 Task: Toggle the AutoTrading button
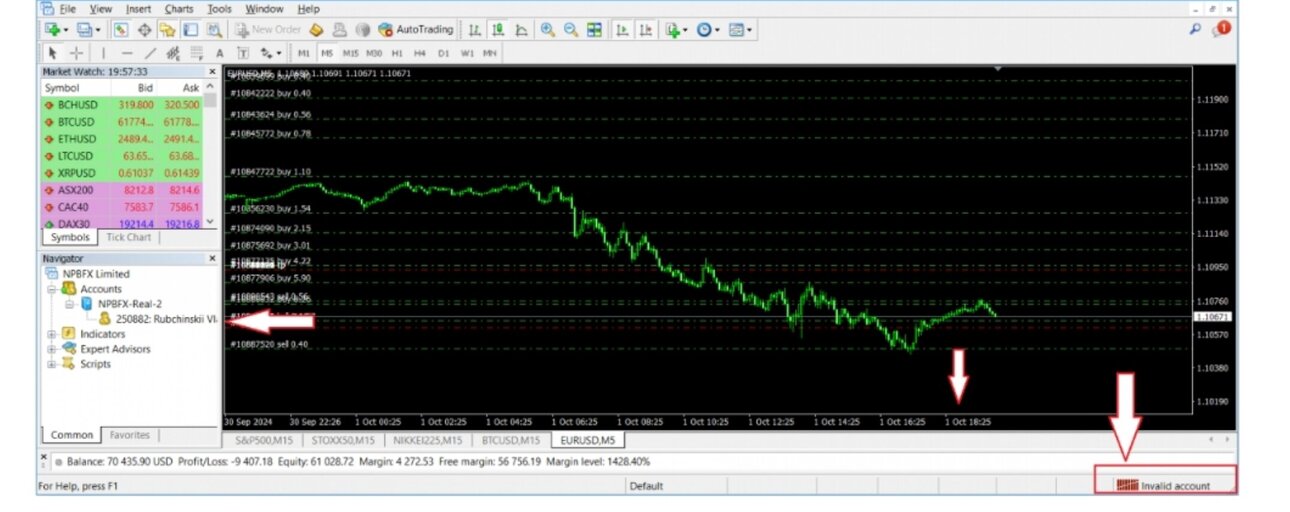tap(416, 30)
